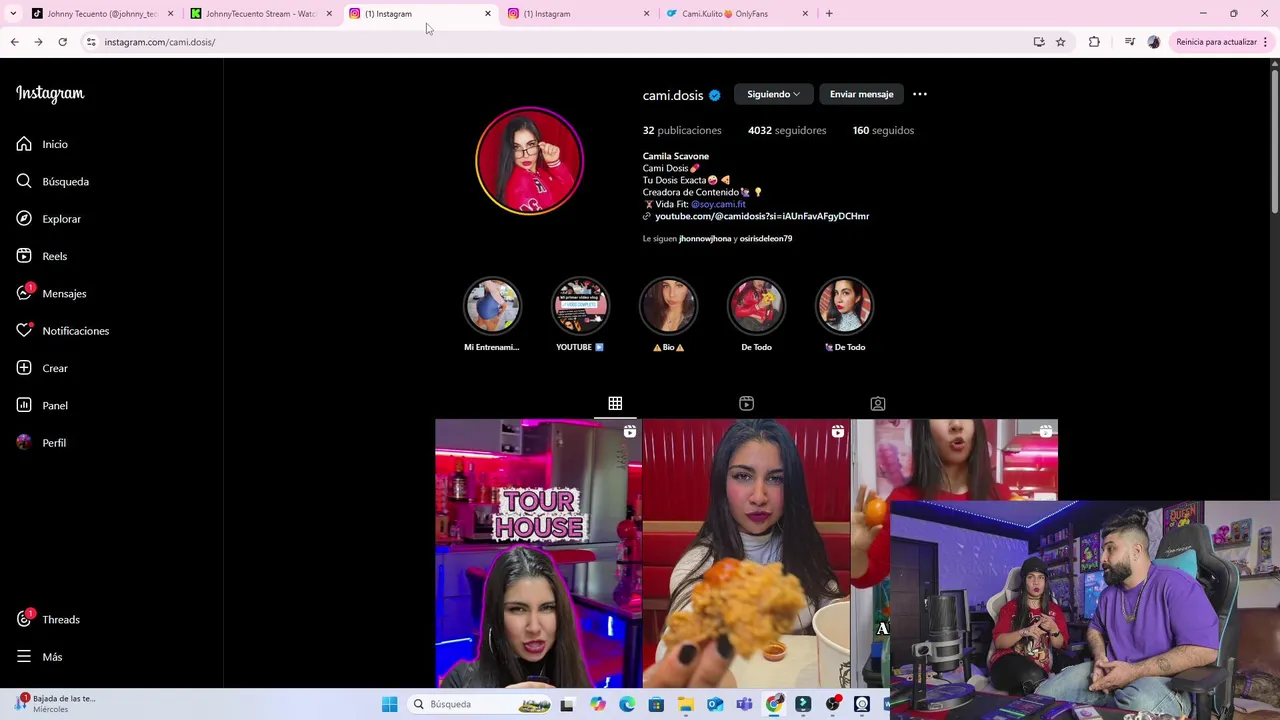Open Chrome profile avatar
This screenshot has height=720, width=1280.
1154,42
